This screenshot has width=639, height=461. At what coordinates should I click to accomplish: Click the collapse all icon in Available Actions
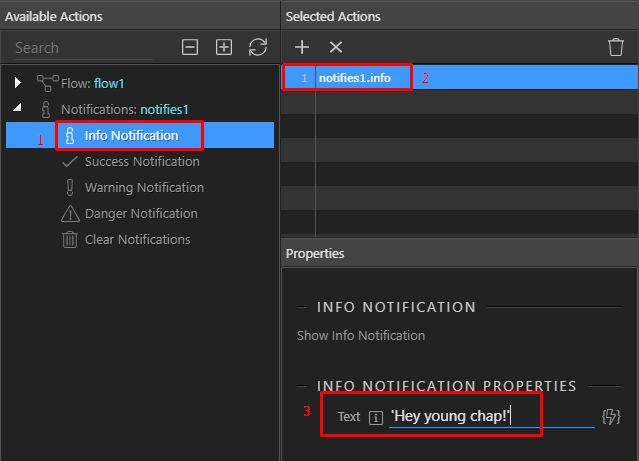click(190, 47)
